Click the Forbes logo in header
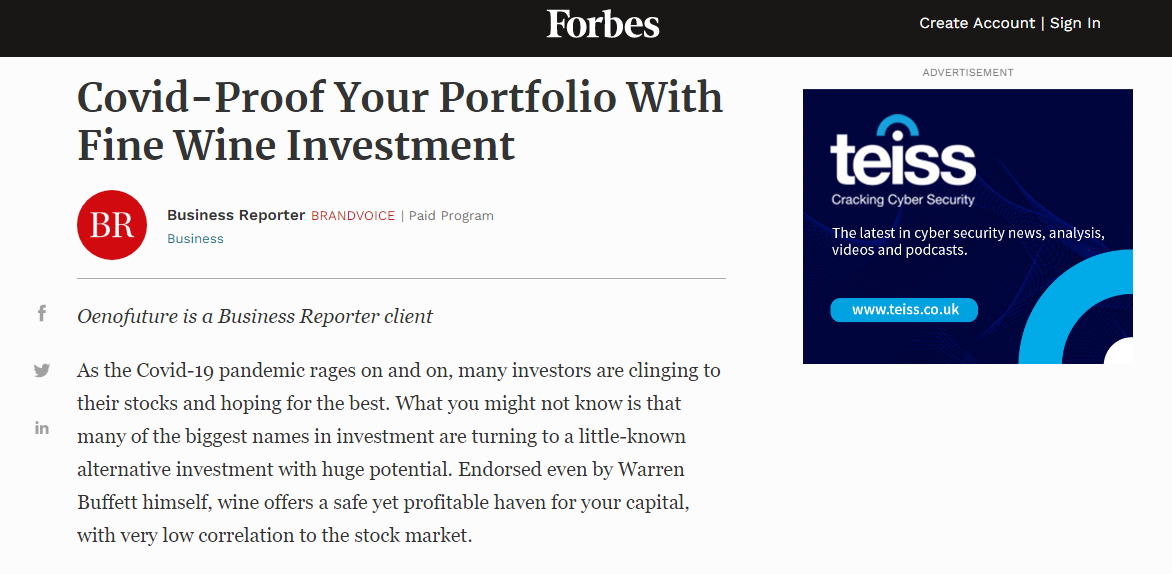The image size is (1172, 574). point(602,23)
